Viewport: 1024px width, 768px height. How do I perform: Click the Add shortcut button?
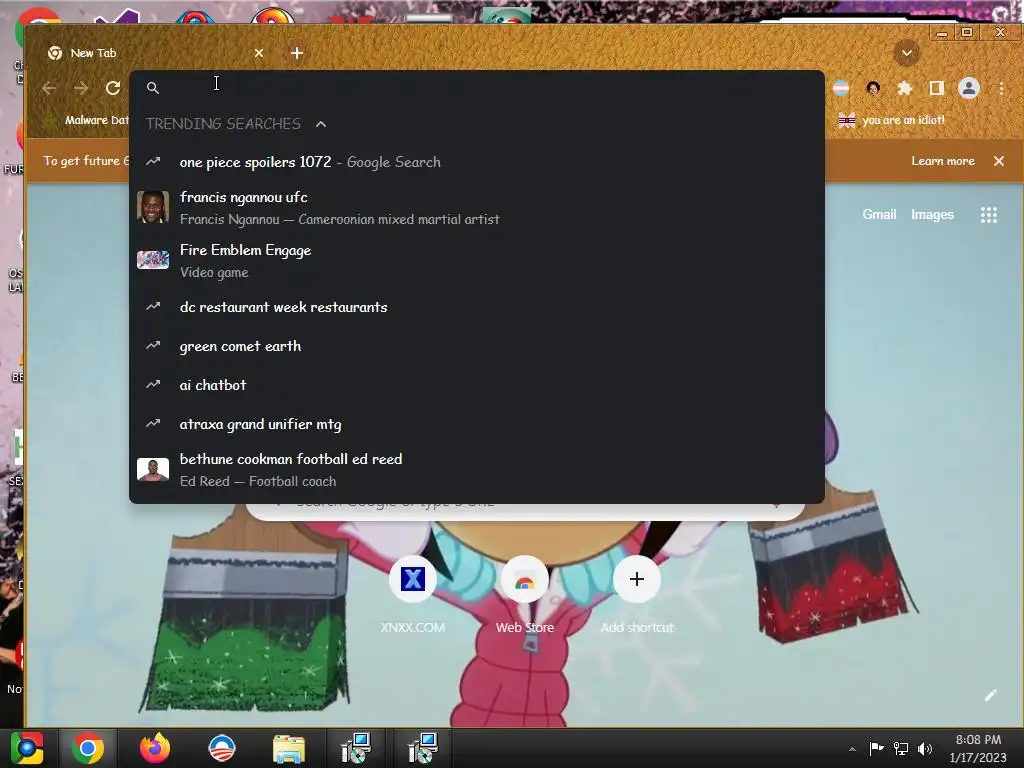637,594
